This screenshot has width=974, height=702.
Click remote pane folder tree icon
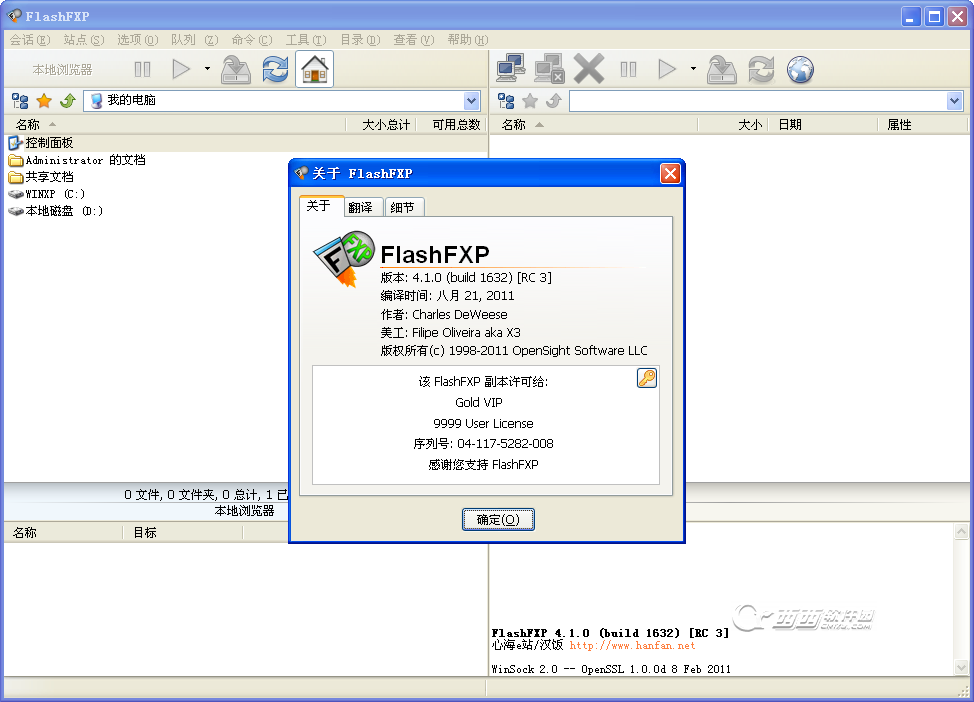[506, 101]
